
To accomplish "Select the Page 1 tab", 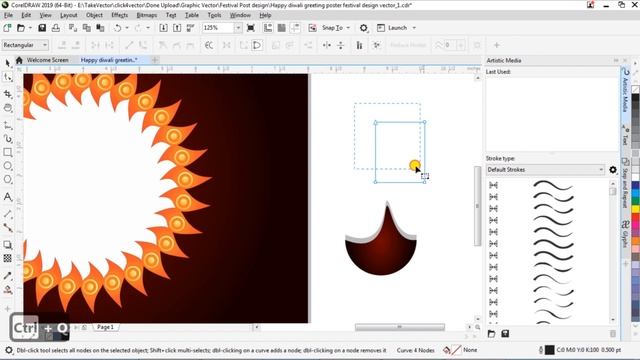I will click(105, 327).
